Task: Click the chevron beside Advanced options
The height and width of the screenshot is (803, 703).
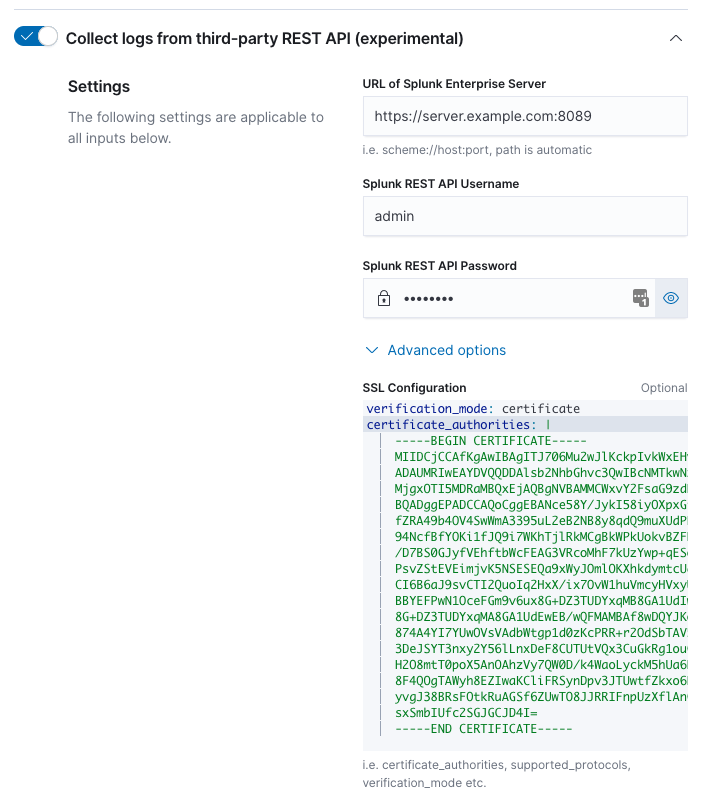Action: 371,350
